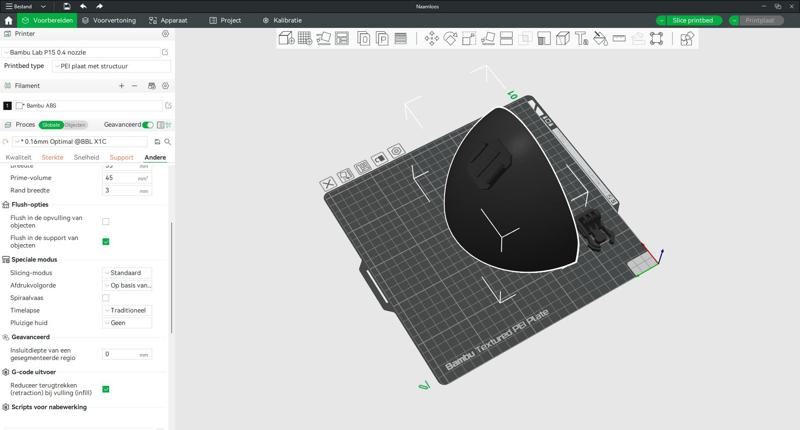The image size is (800, 430).
Task: Select the Color painting bucket tool
Action: pos(601,38)
